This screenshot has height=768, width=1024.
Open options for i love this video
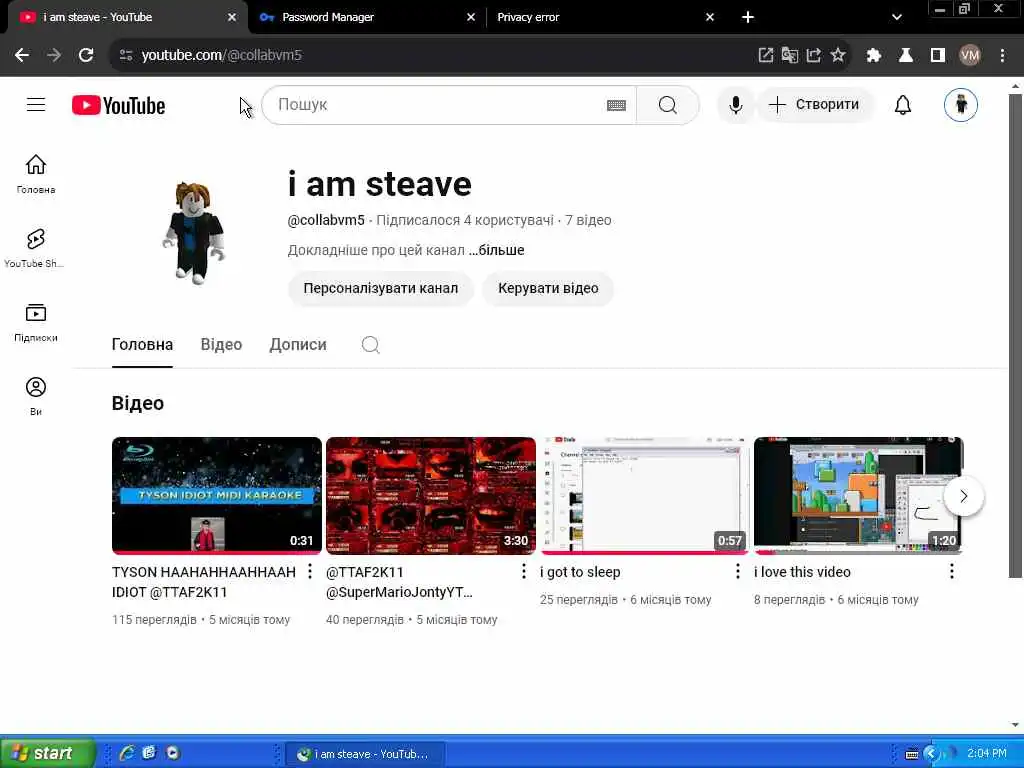(952, 571)
